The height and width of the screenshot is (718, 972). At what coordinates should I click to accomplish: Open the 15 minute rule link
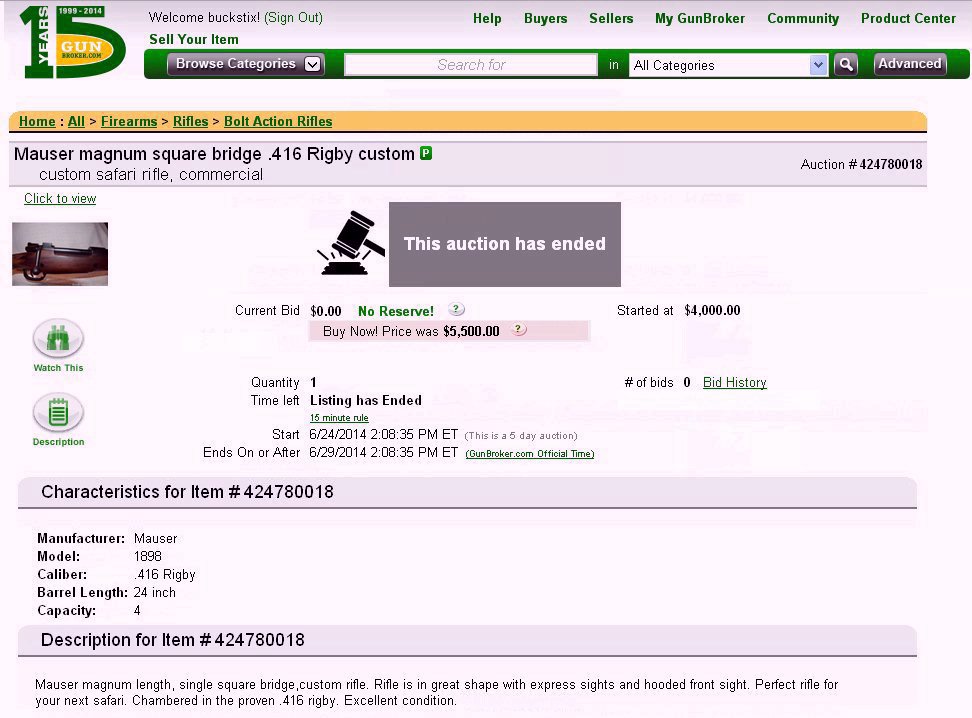coord(339,418)
